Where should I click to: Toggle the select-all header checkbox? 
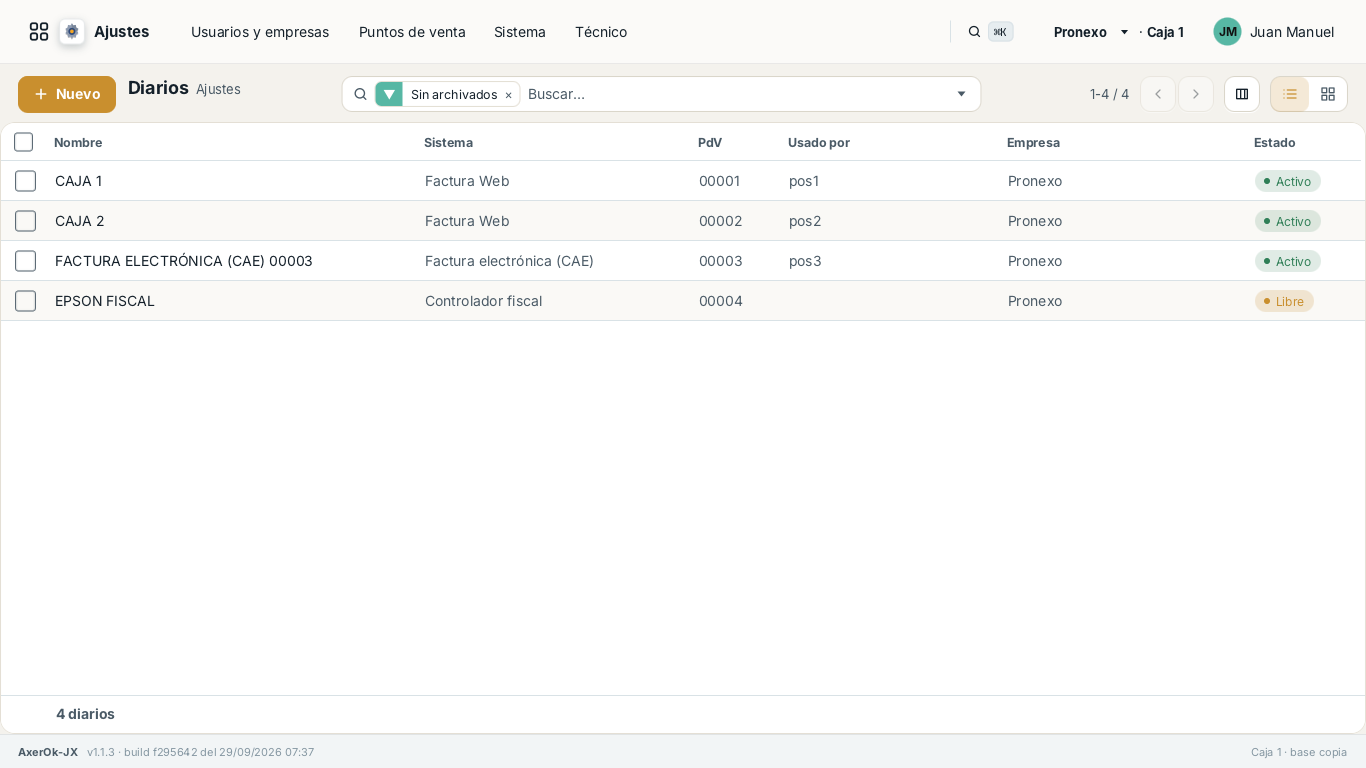pyautogui.click(x=24, y=142)
